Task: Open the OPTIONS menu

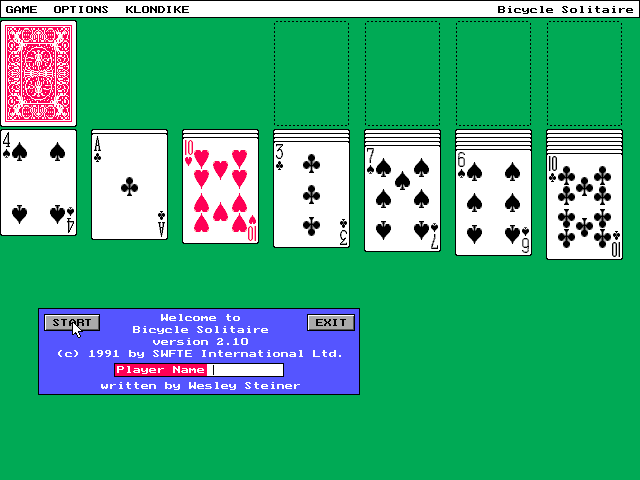Action: pos(81,9)
